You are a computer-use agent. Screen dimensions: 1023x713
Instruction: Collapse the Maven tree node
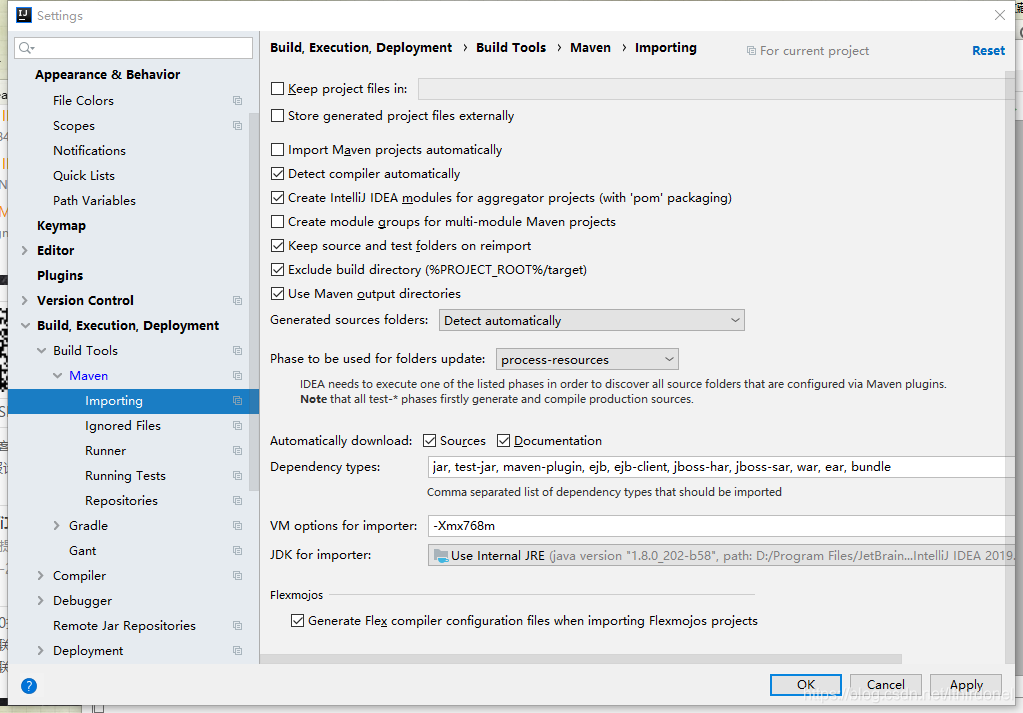coord(57,376)
